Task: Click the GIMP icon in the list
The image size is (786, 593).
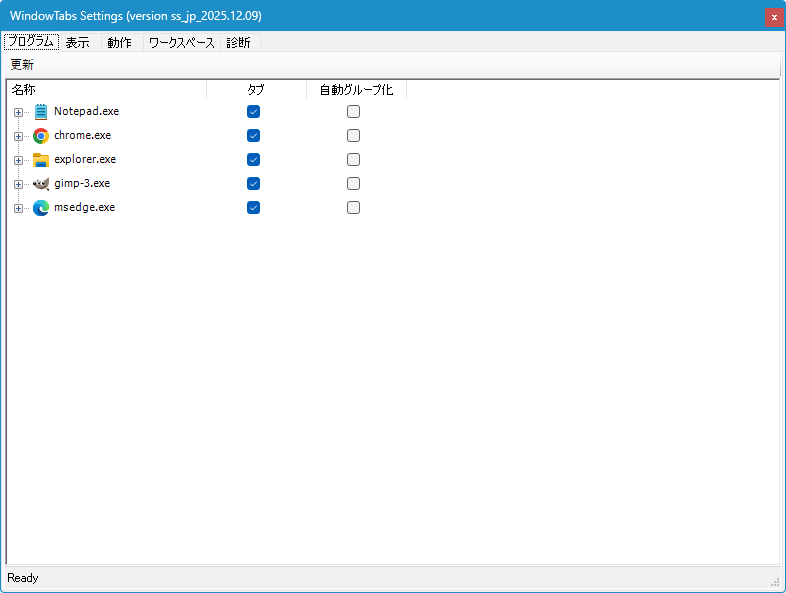Action: (x=41, y=184)
